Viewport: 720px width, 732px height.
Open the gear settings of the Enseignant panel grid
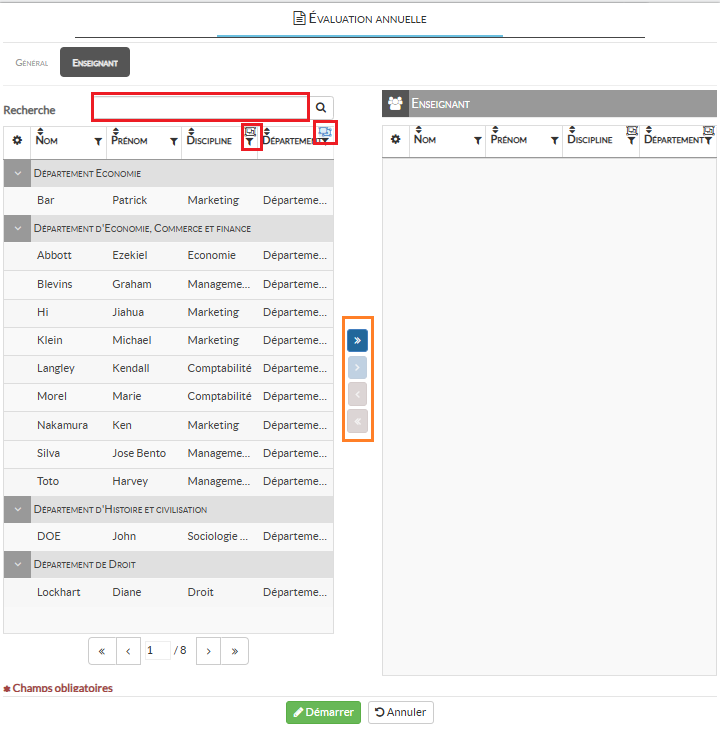(x=395, y=140)
